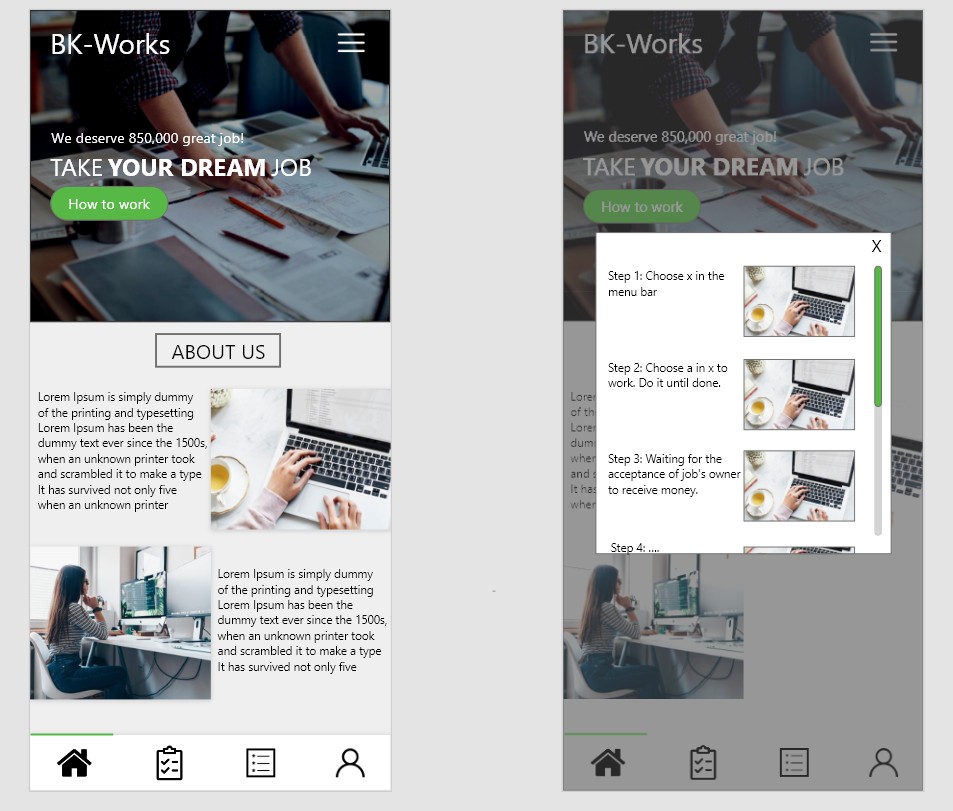The image size is (953, 811).
Task: Click 'We deserve 850,000 great job!' left mockup
Action: click(x=147, y=138)
